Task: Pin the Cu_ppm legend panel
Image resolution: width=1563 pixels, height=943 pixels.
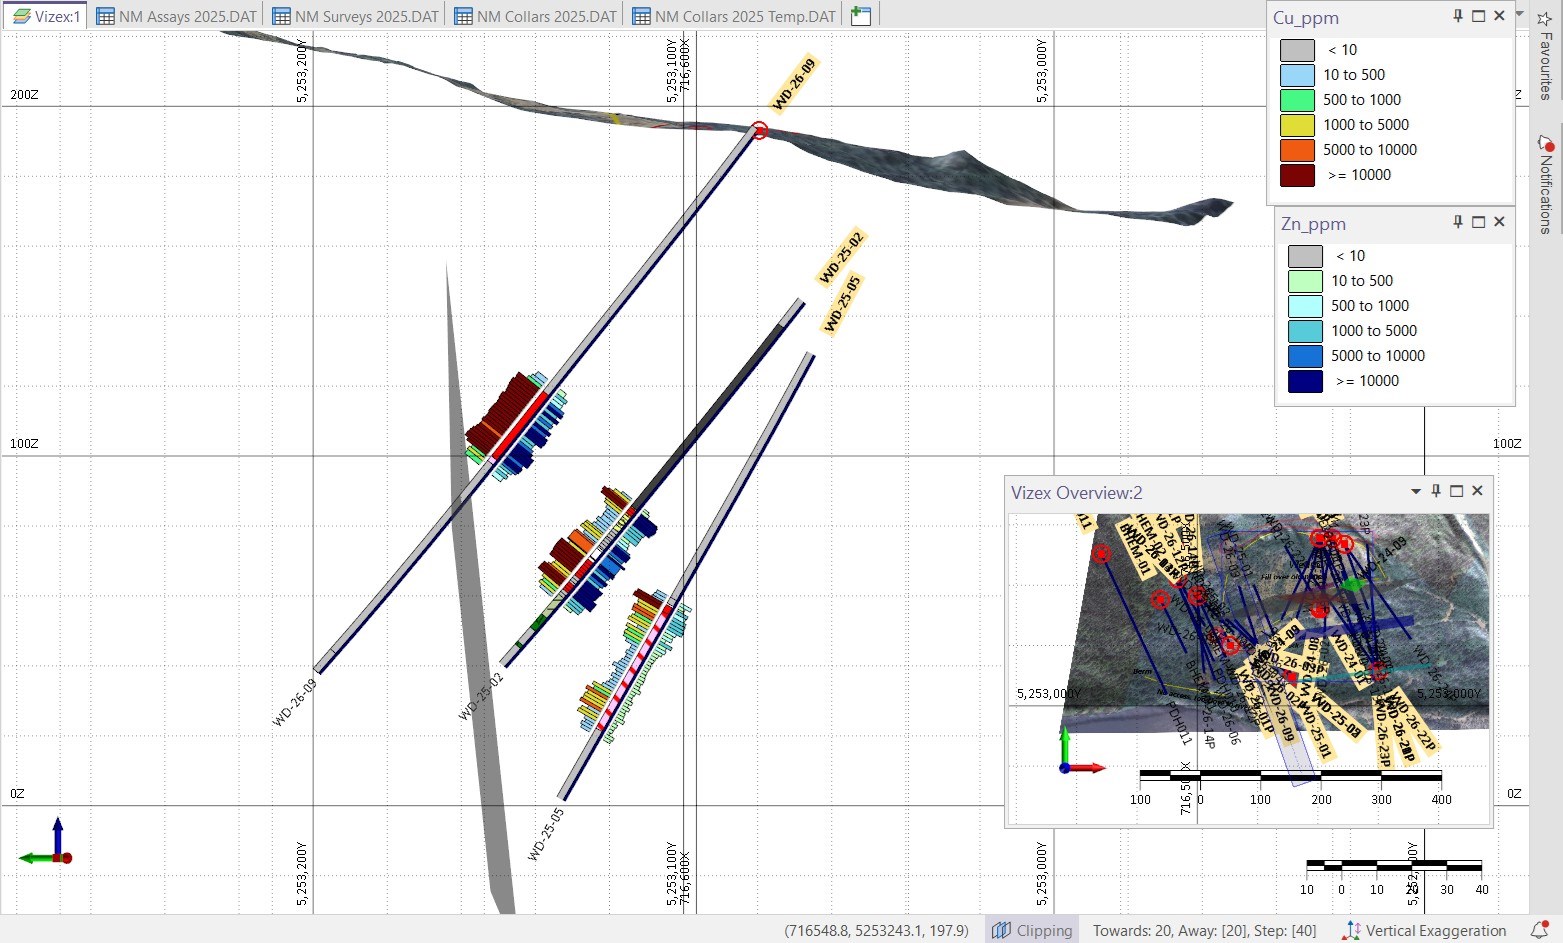Action: tap(1458, 16)
